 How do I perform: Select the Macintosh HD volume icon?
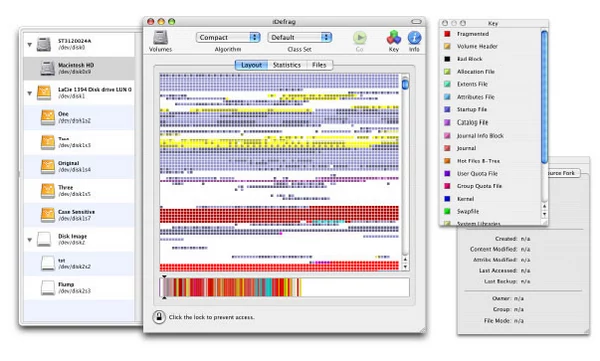click(x=47, y=68)
